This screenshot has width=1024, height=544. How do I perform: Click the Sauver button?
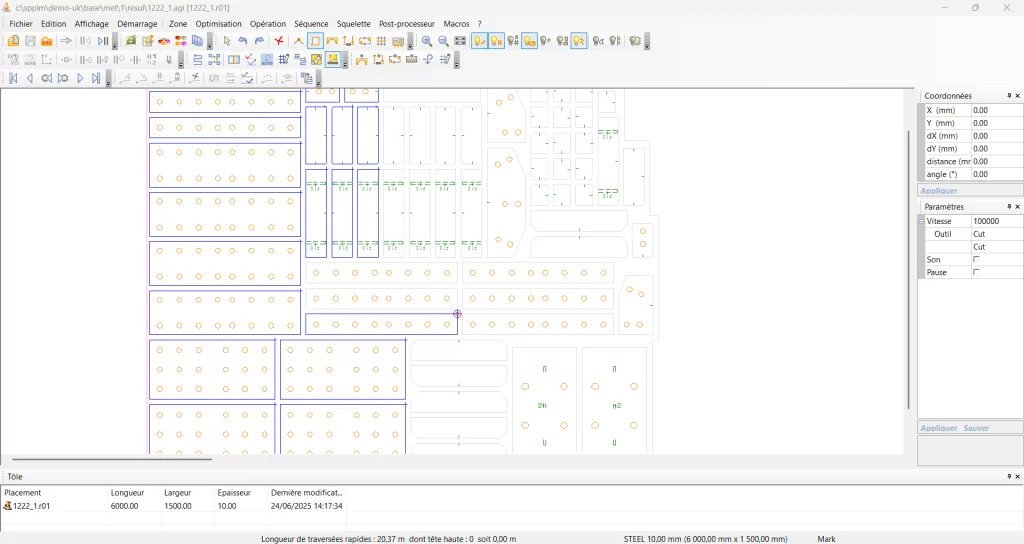[x=976, y=428]
